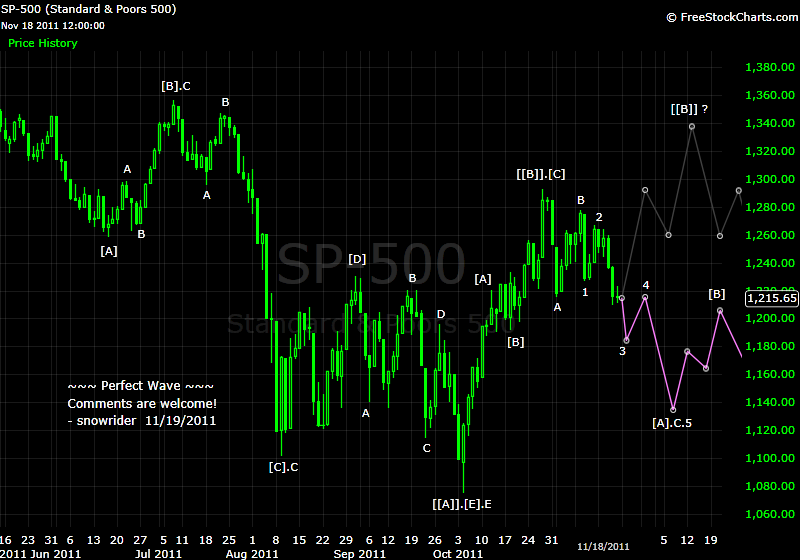Click the current price box 1,215.65

pos(771,298)
